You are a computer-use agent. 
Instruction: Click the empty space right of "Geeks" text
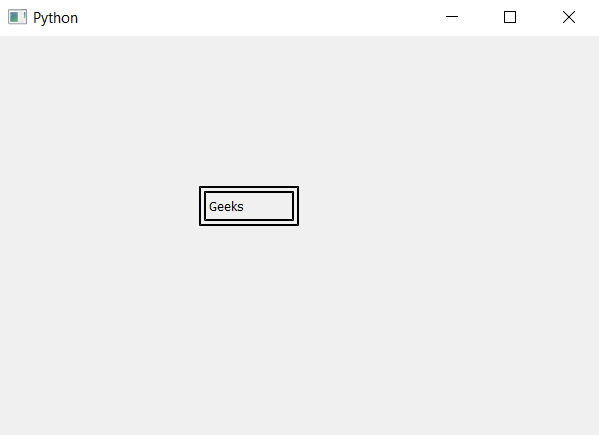tap(267, 207)
